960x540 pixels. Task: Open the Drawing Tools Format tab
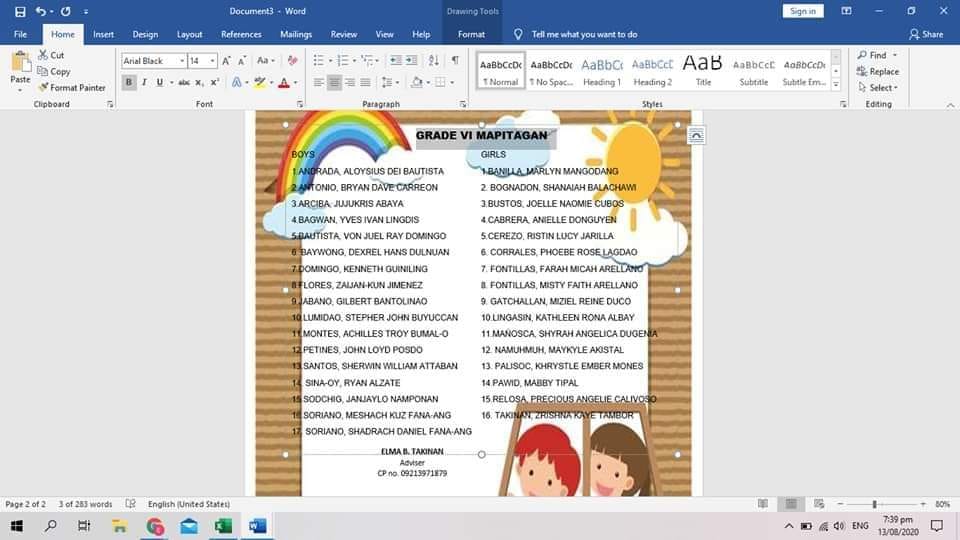click(471, 34)
